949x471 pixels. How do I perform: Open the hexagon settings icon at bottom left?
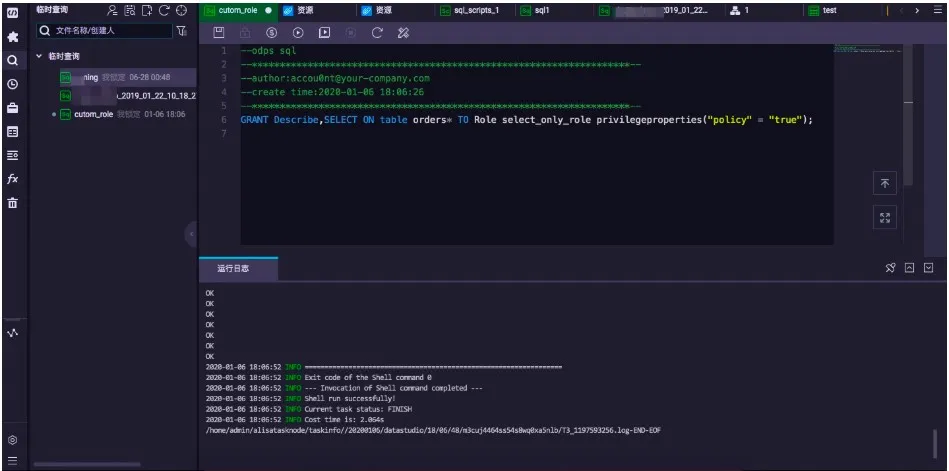tap(12, 440)
